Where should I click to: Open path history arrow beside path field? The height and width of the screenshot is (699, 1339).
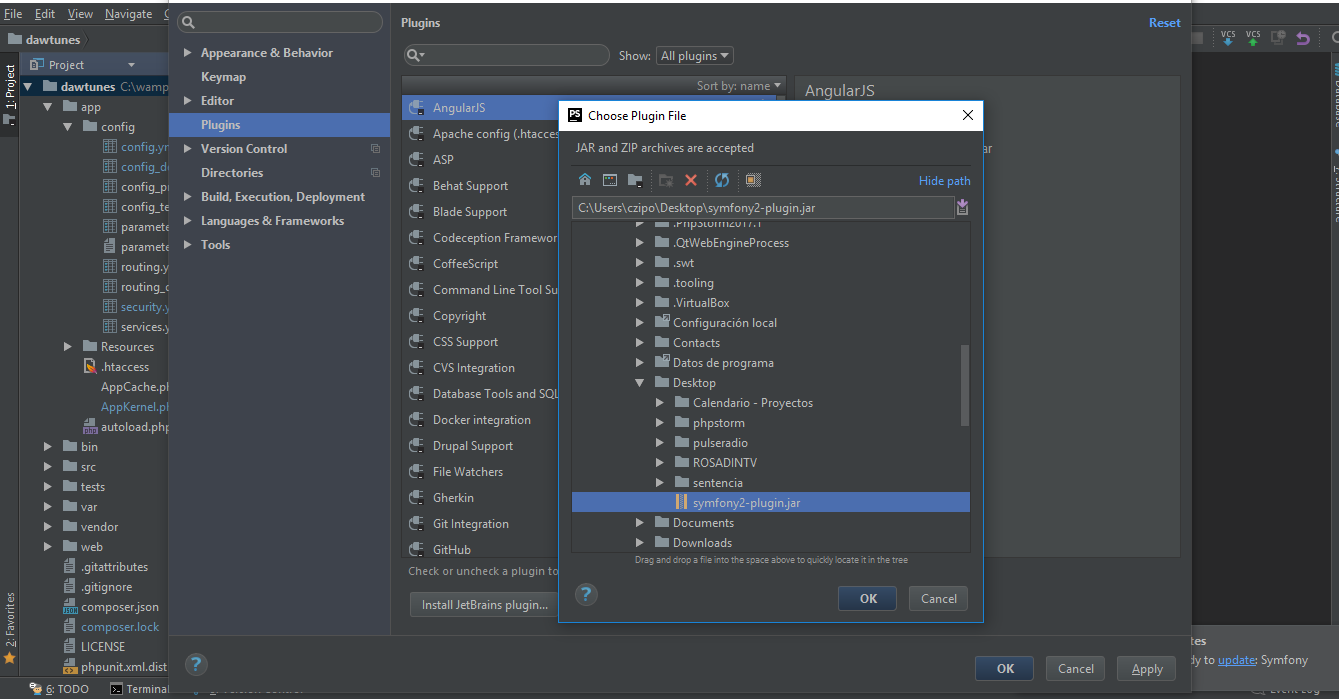(x=962, y=207)
